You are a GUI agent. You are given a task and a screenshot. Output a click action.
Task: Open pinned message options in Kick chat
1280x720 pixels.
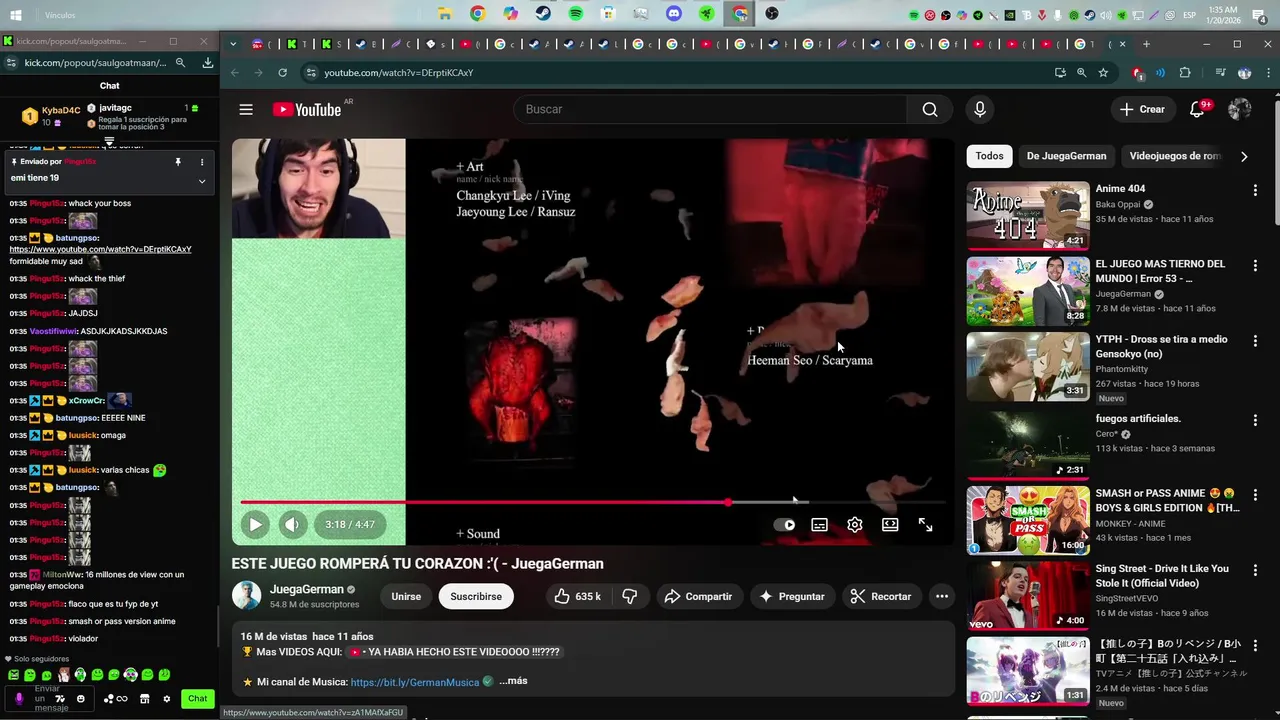(201, 162)
